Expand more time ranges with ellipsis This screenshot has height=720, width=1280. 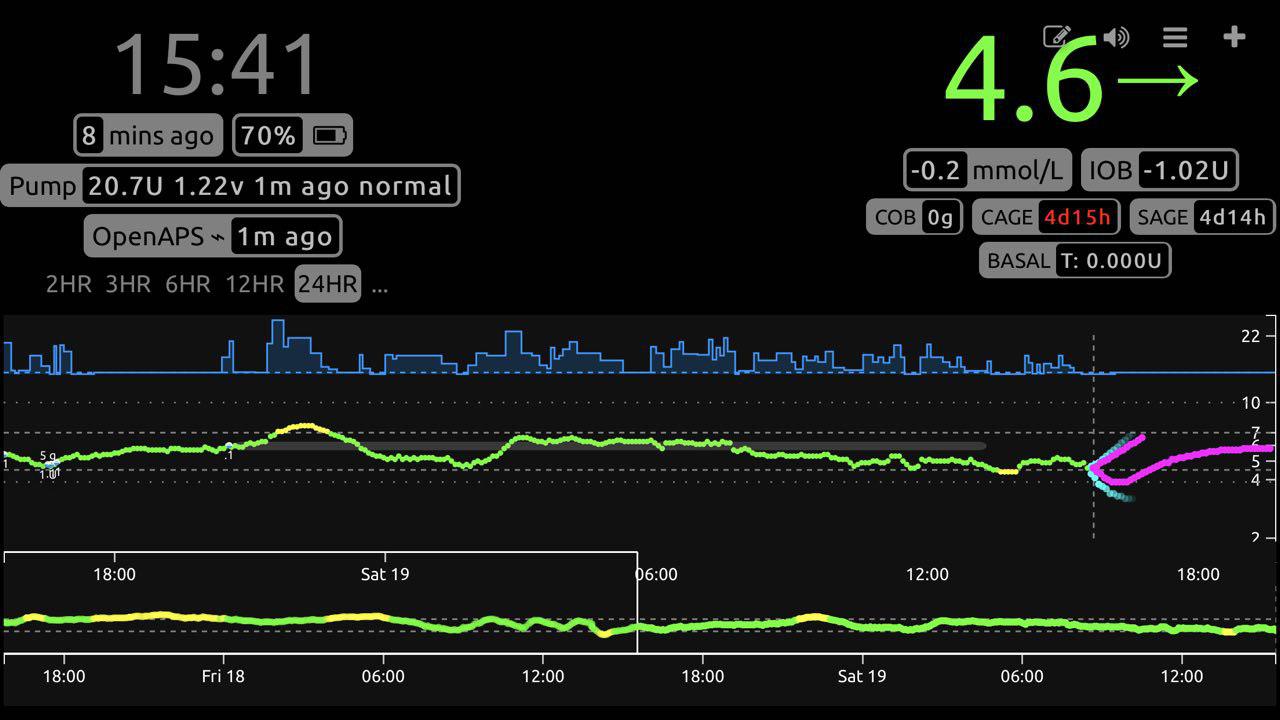[x=379, y=284]
